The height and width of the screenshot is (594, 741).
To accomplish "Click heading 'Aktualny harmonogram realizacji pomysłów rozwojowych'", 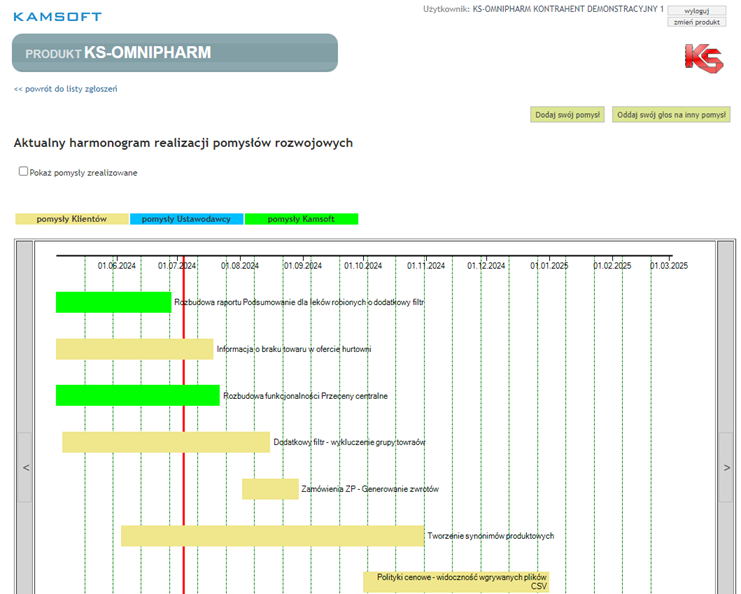I will [183, 143].
